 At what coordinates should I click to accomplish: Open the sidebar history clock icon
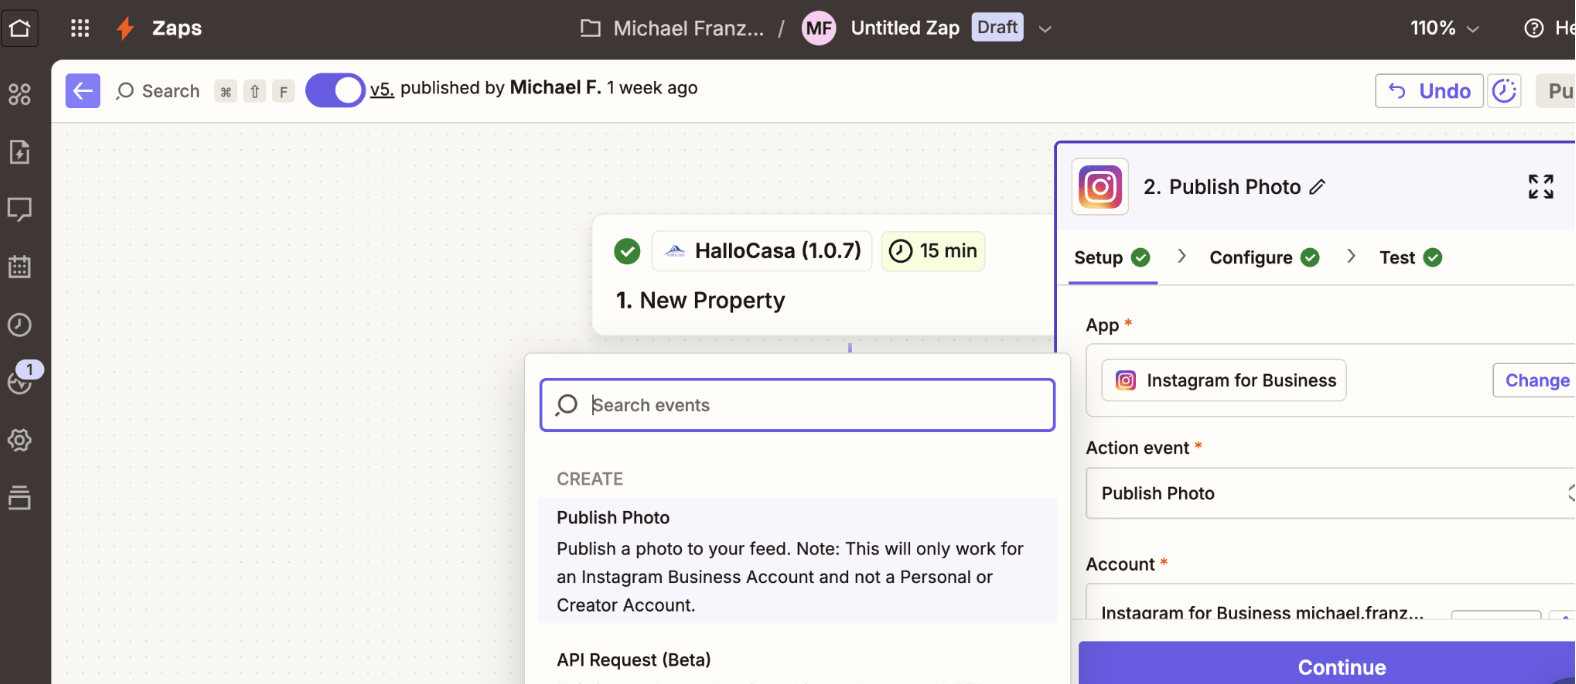click(20, 325)
